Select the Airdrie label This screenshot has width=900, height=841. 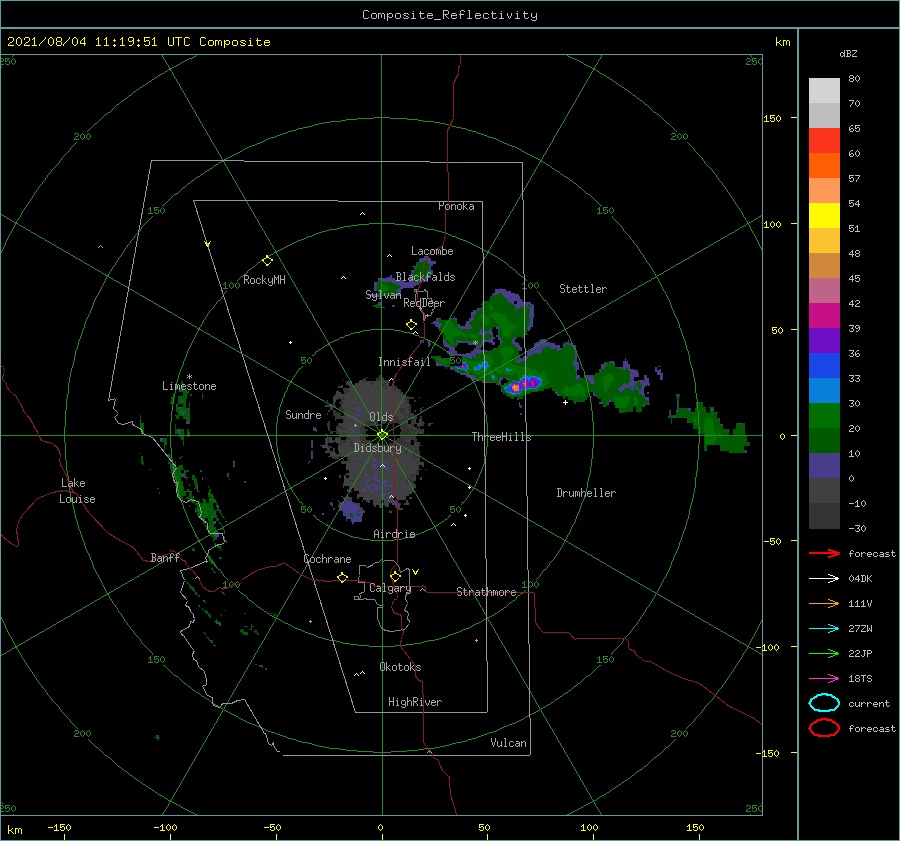[x=394, y=534]
